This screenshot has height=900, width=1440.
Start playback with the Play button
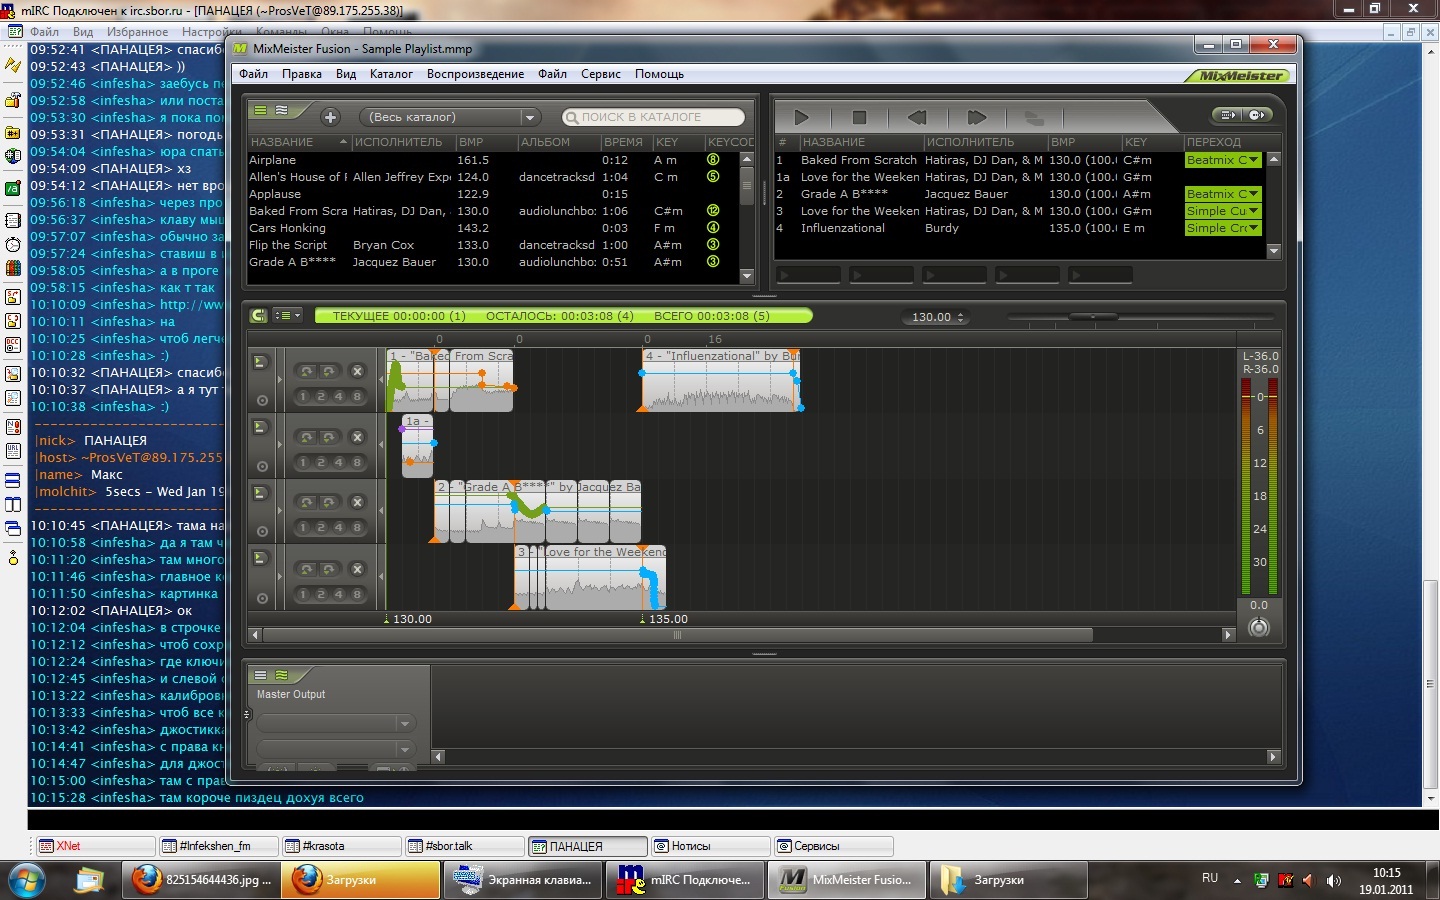[x=801, y=117]
